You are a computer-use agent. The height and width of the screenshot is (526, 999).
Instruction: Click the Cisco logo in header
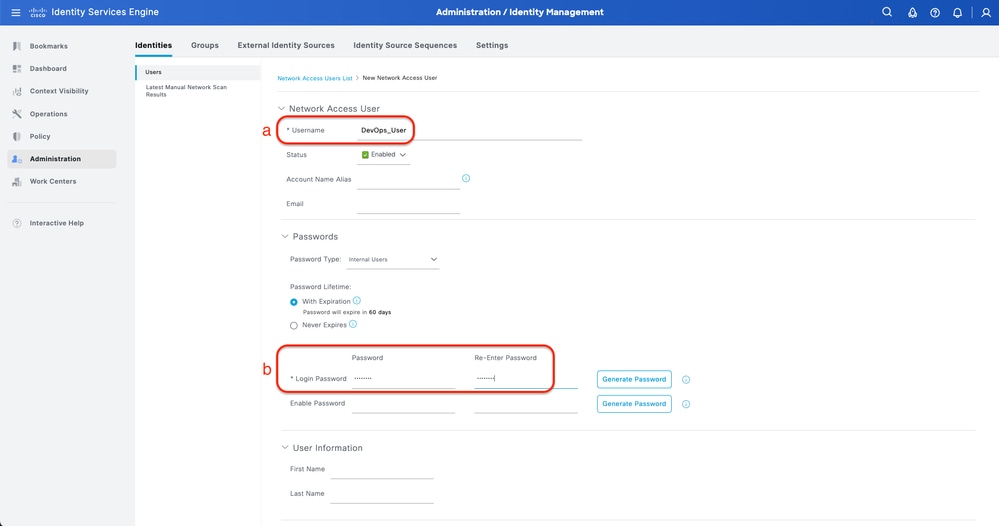38,12
